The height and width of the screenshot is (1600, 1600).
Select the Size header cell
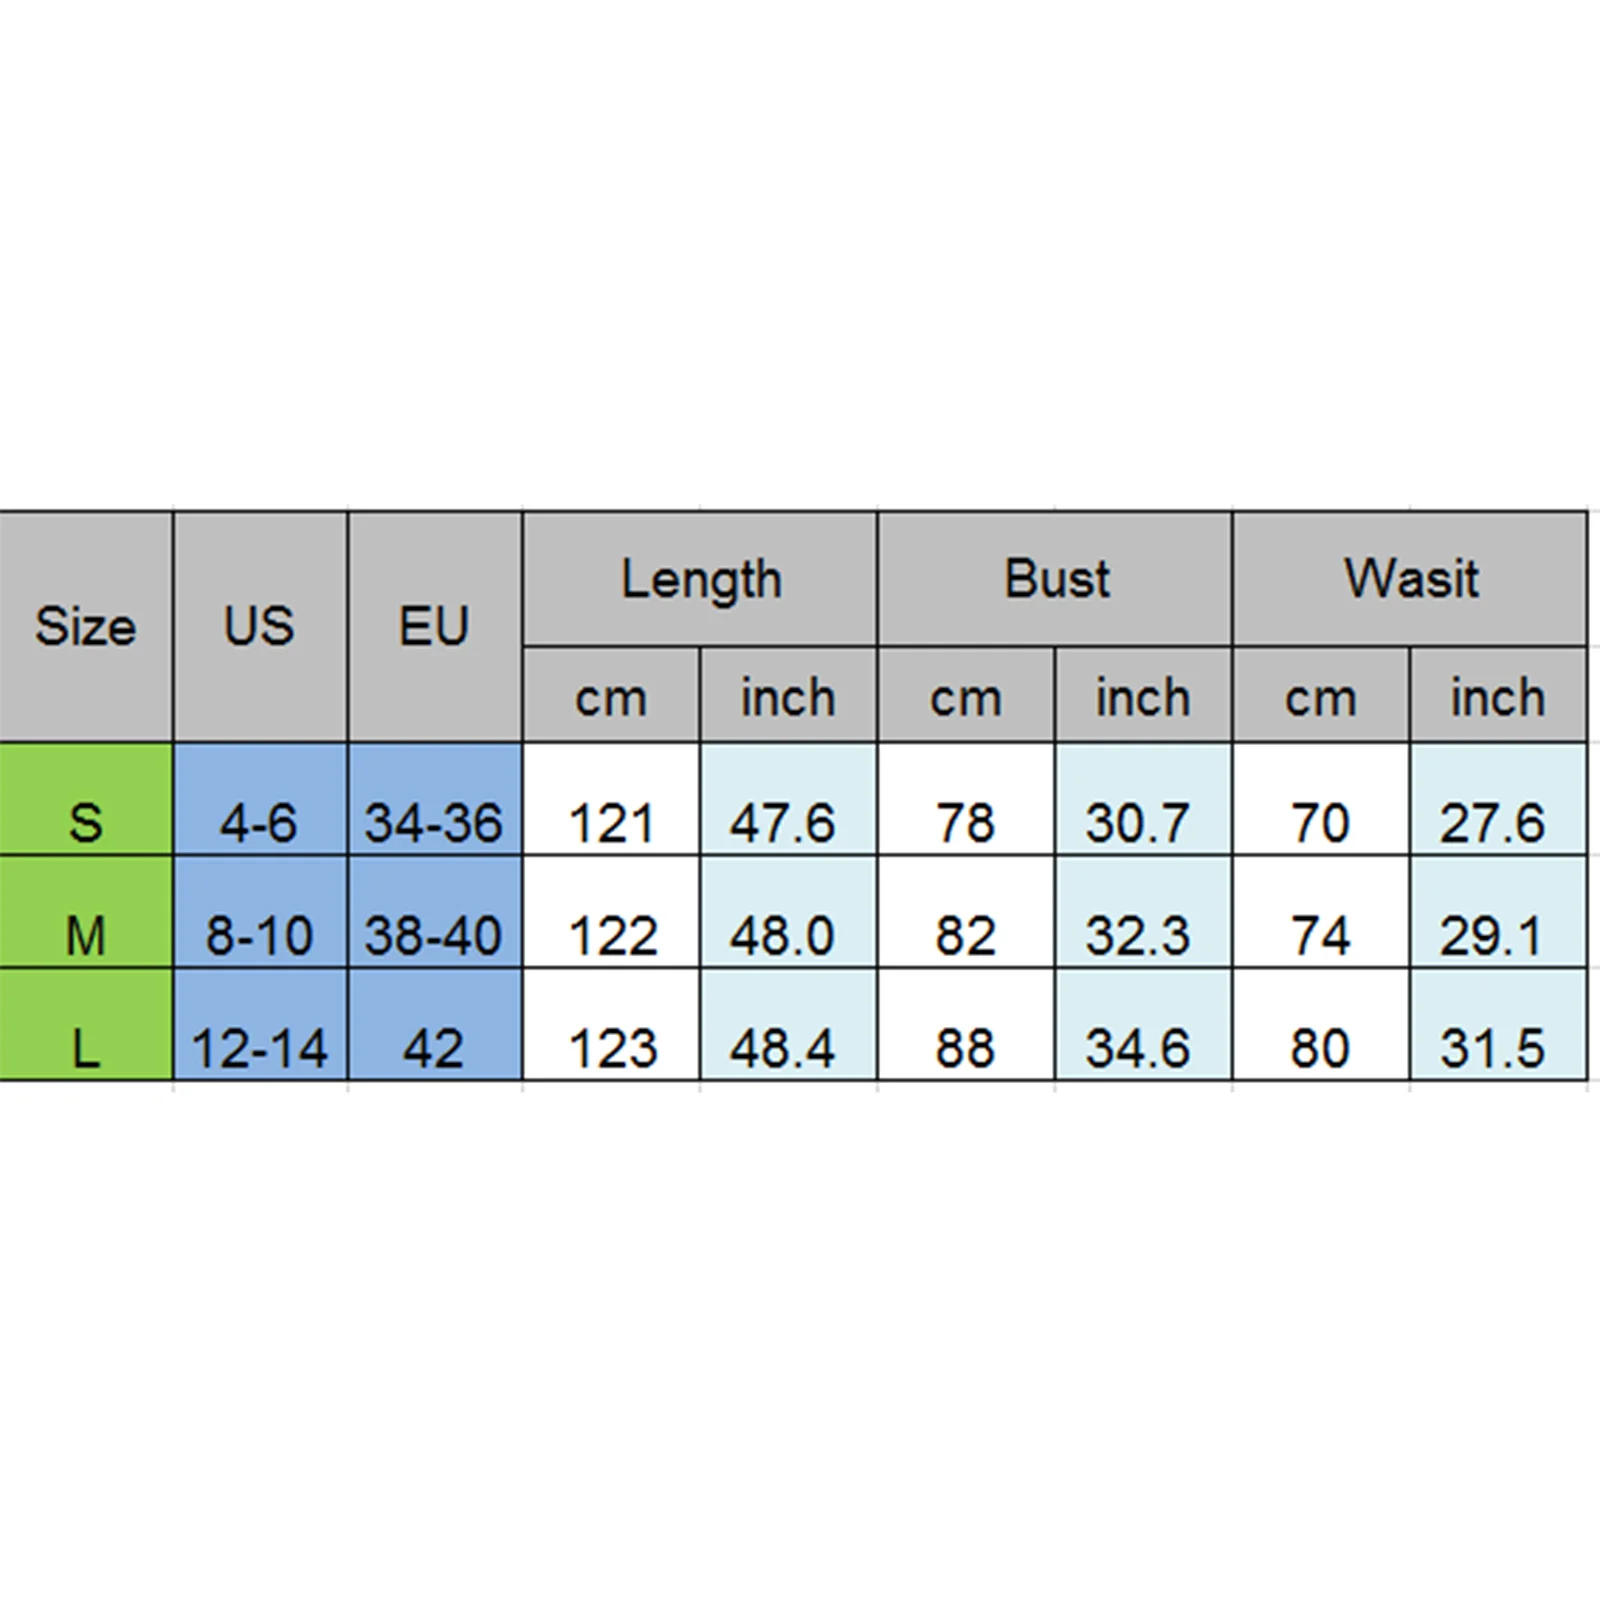point(86,627)
